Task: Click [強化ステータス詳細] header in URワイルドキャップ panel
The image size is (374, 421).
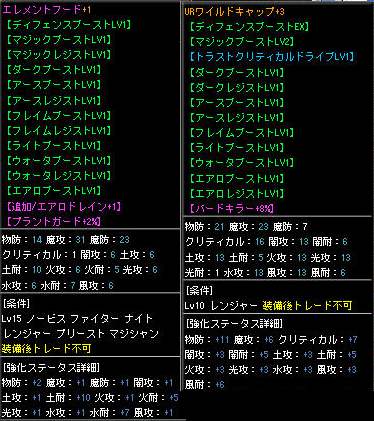Action: pos(234,324)
